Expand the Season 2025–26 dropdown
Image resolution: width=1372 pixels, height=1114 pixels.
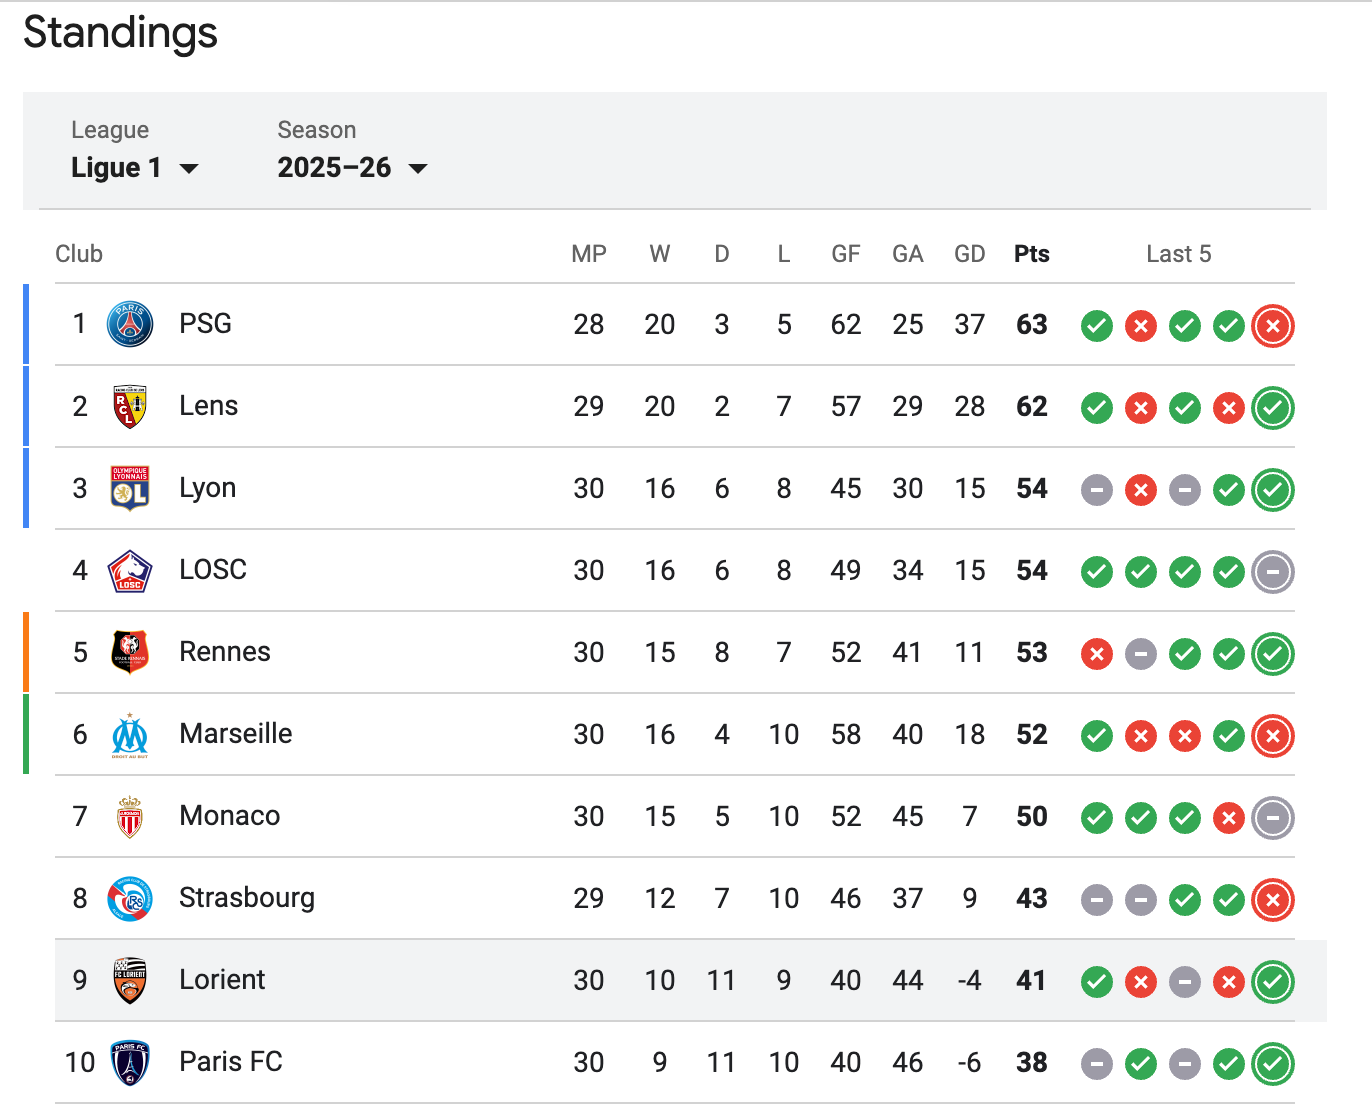(x=352, y=168)
